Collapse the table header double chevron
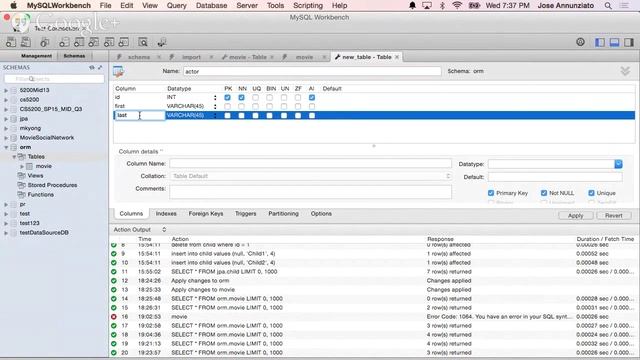The width and height of the screenshot is (640, 360). tap(625, 71)
